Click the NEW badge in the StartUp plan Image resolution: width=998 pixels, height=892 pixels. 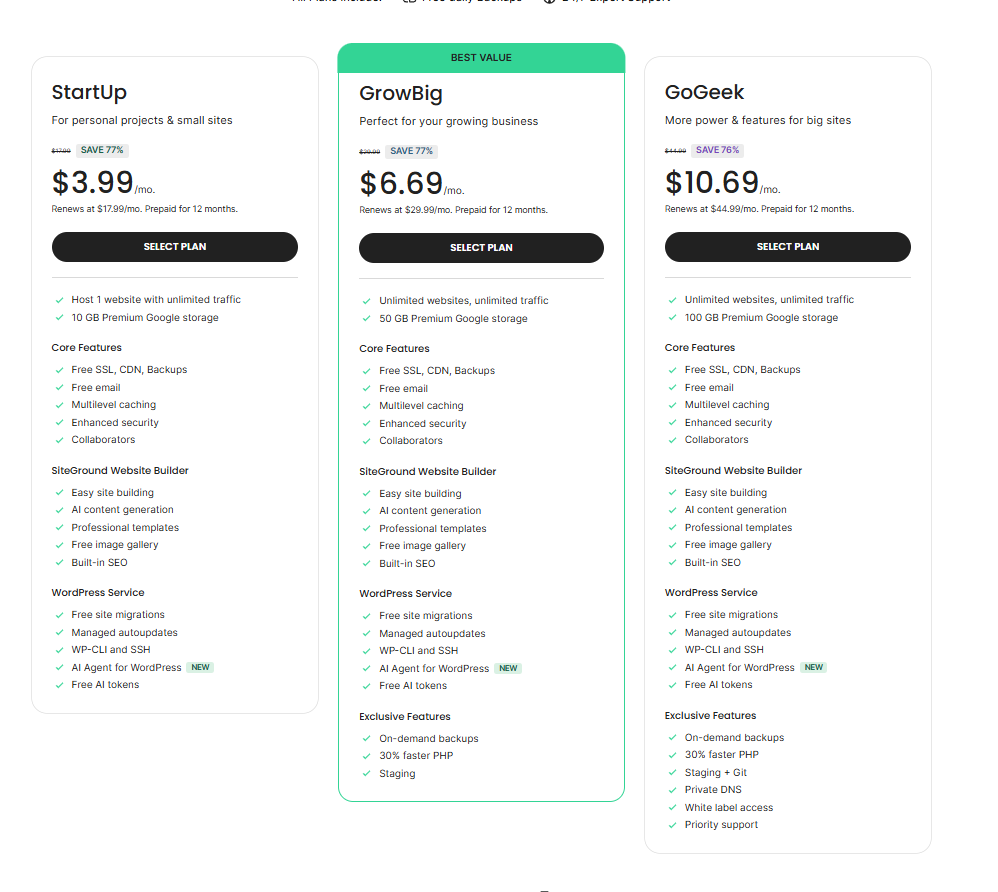coord(201,667)
